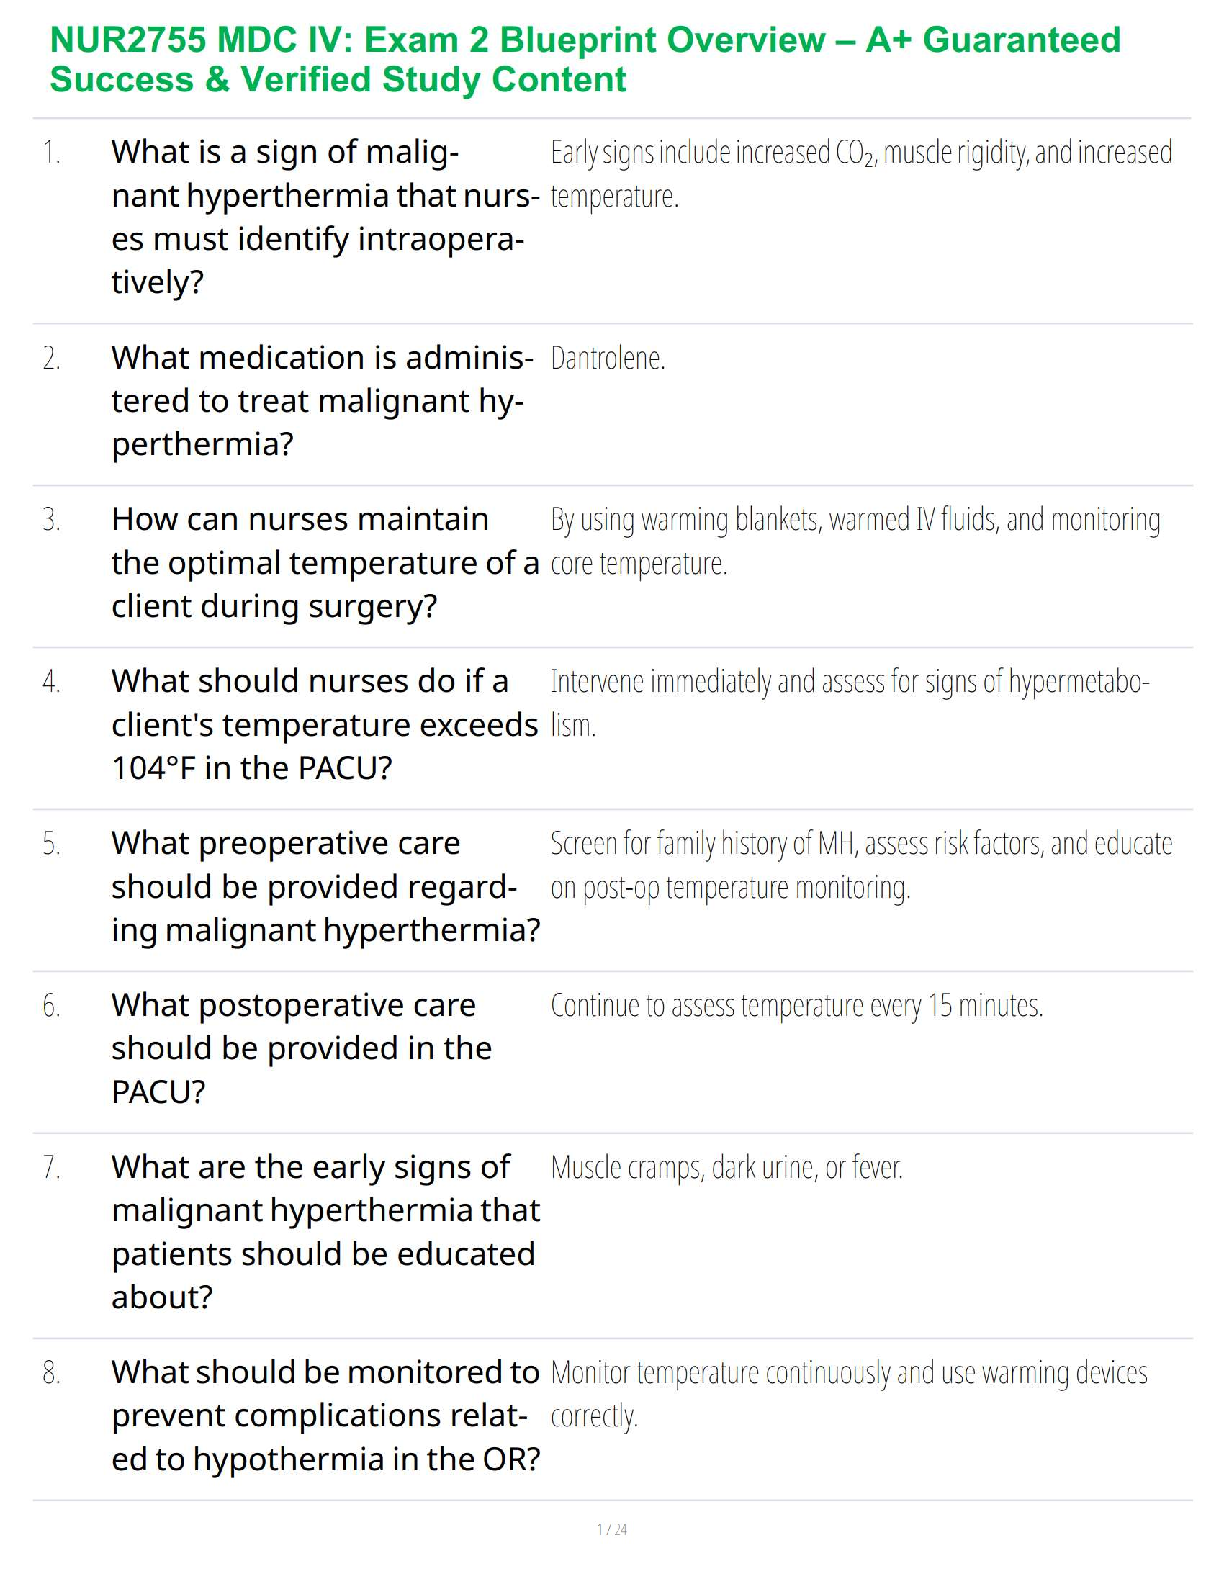Click the hypothermia in the OR question
Viewport: 1224px width, 1584px height.
point(324,1415)
